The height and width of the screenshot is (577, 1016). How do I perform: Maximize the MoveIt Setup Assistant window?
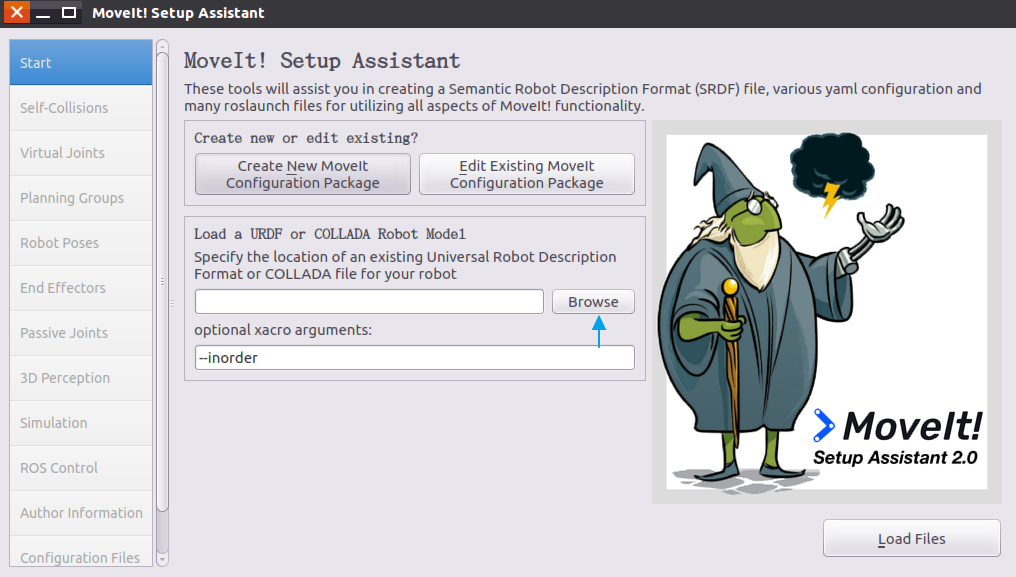tap(69, 12)
